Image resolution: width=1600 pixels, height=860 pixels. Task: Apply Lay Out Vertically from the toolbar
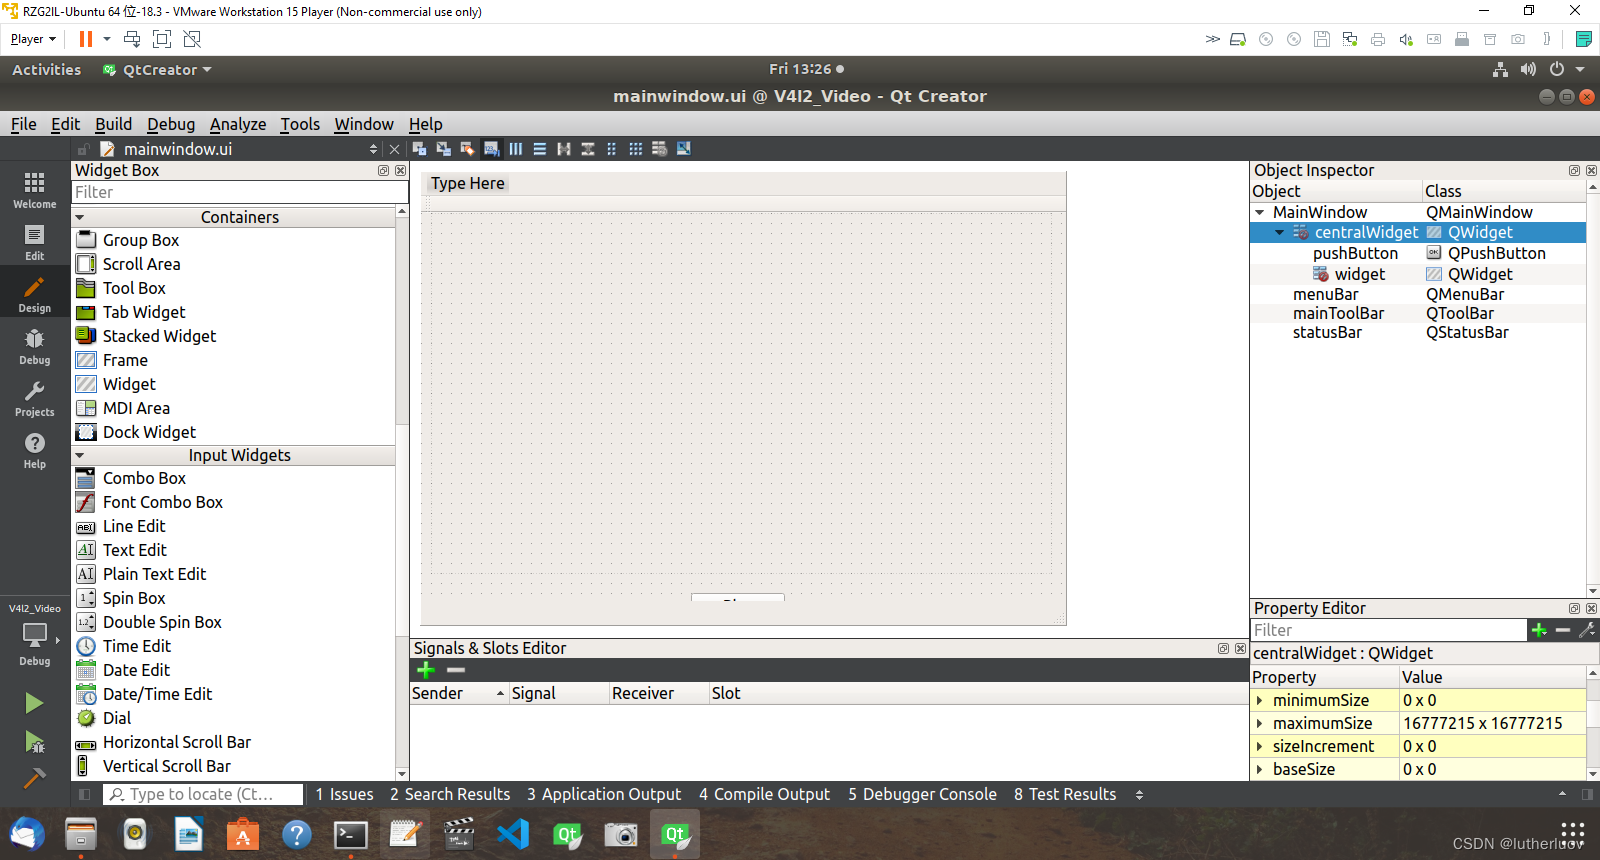pyautogui.click(x=540, y=149)
